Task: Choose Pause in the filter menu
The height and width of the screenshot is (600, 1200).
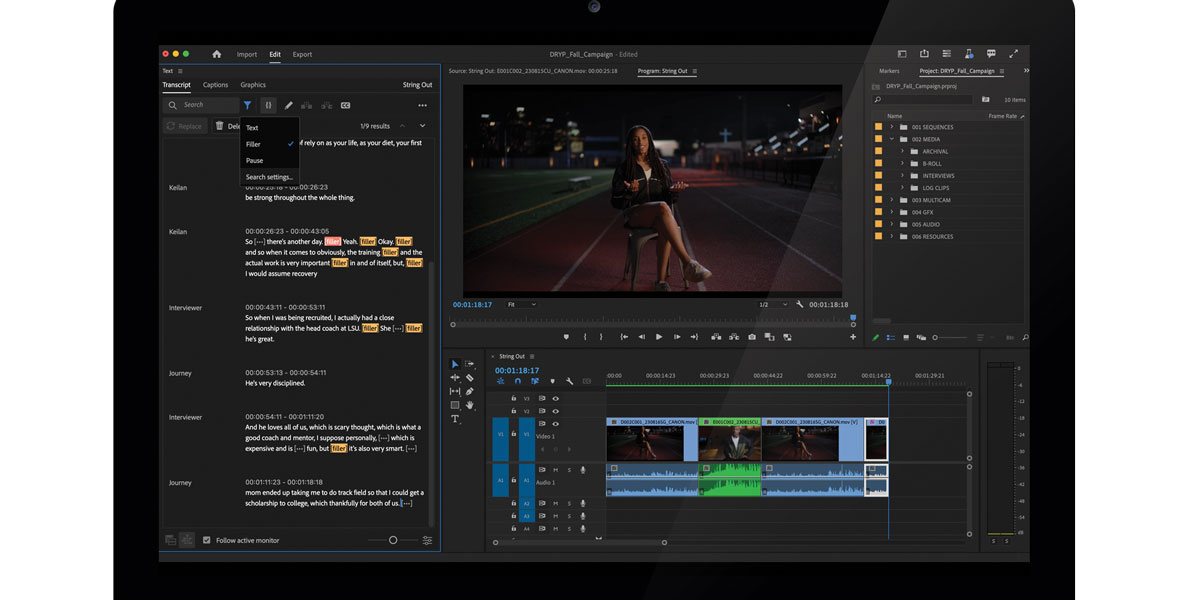Action: (x=255, y=160)
